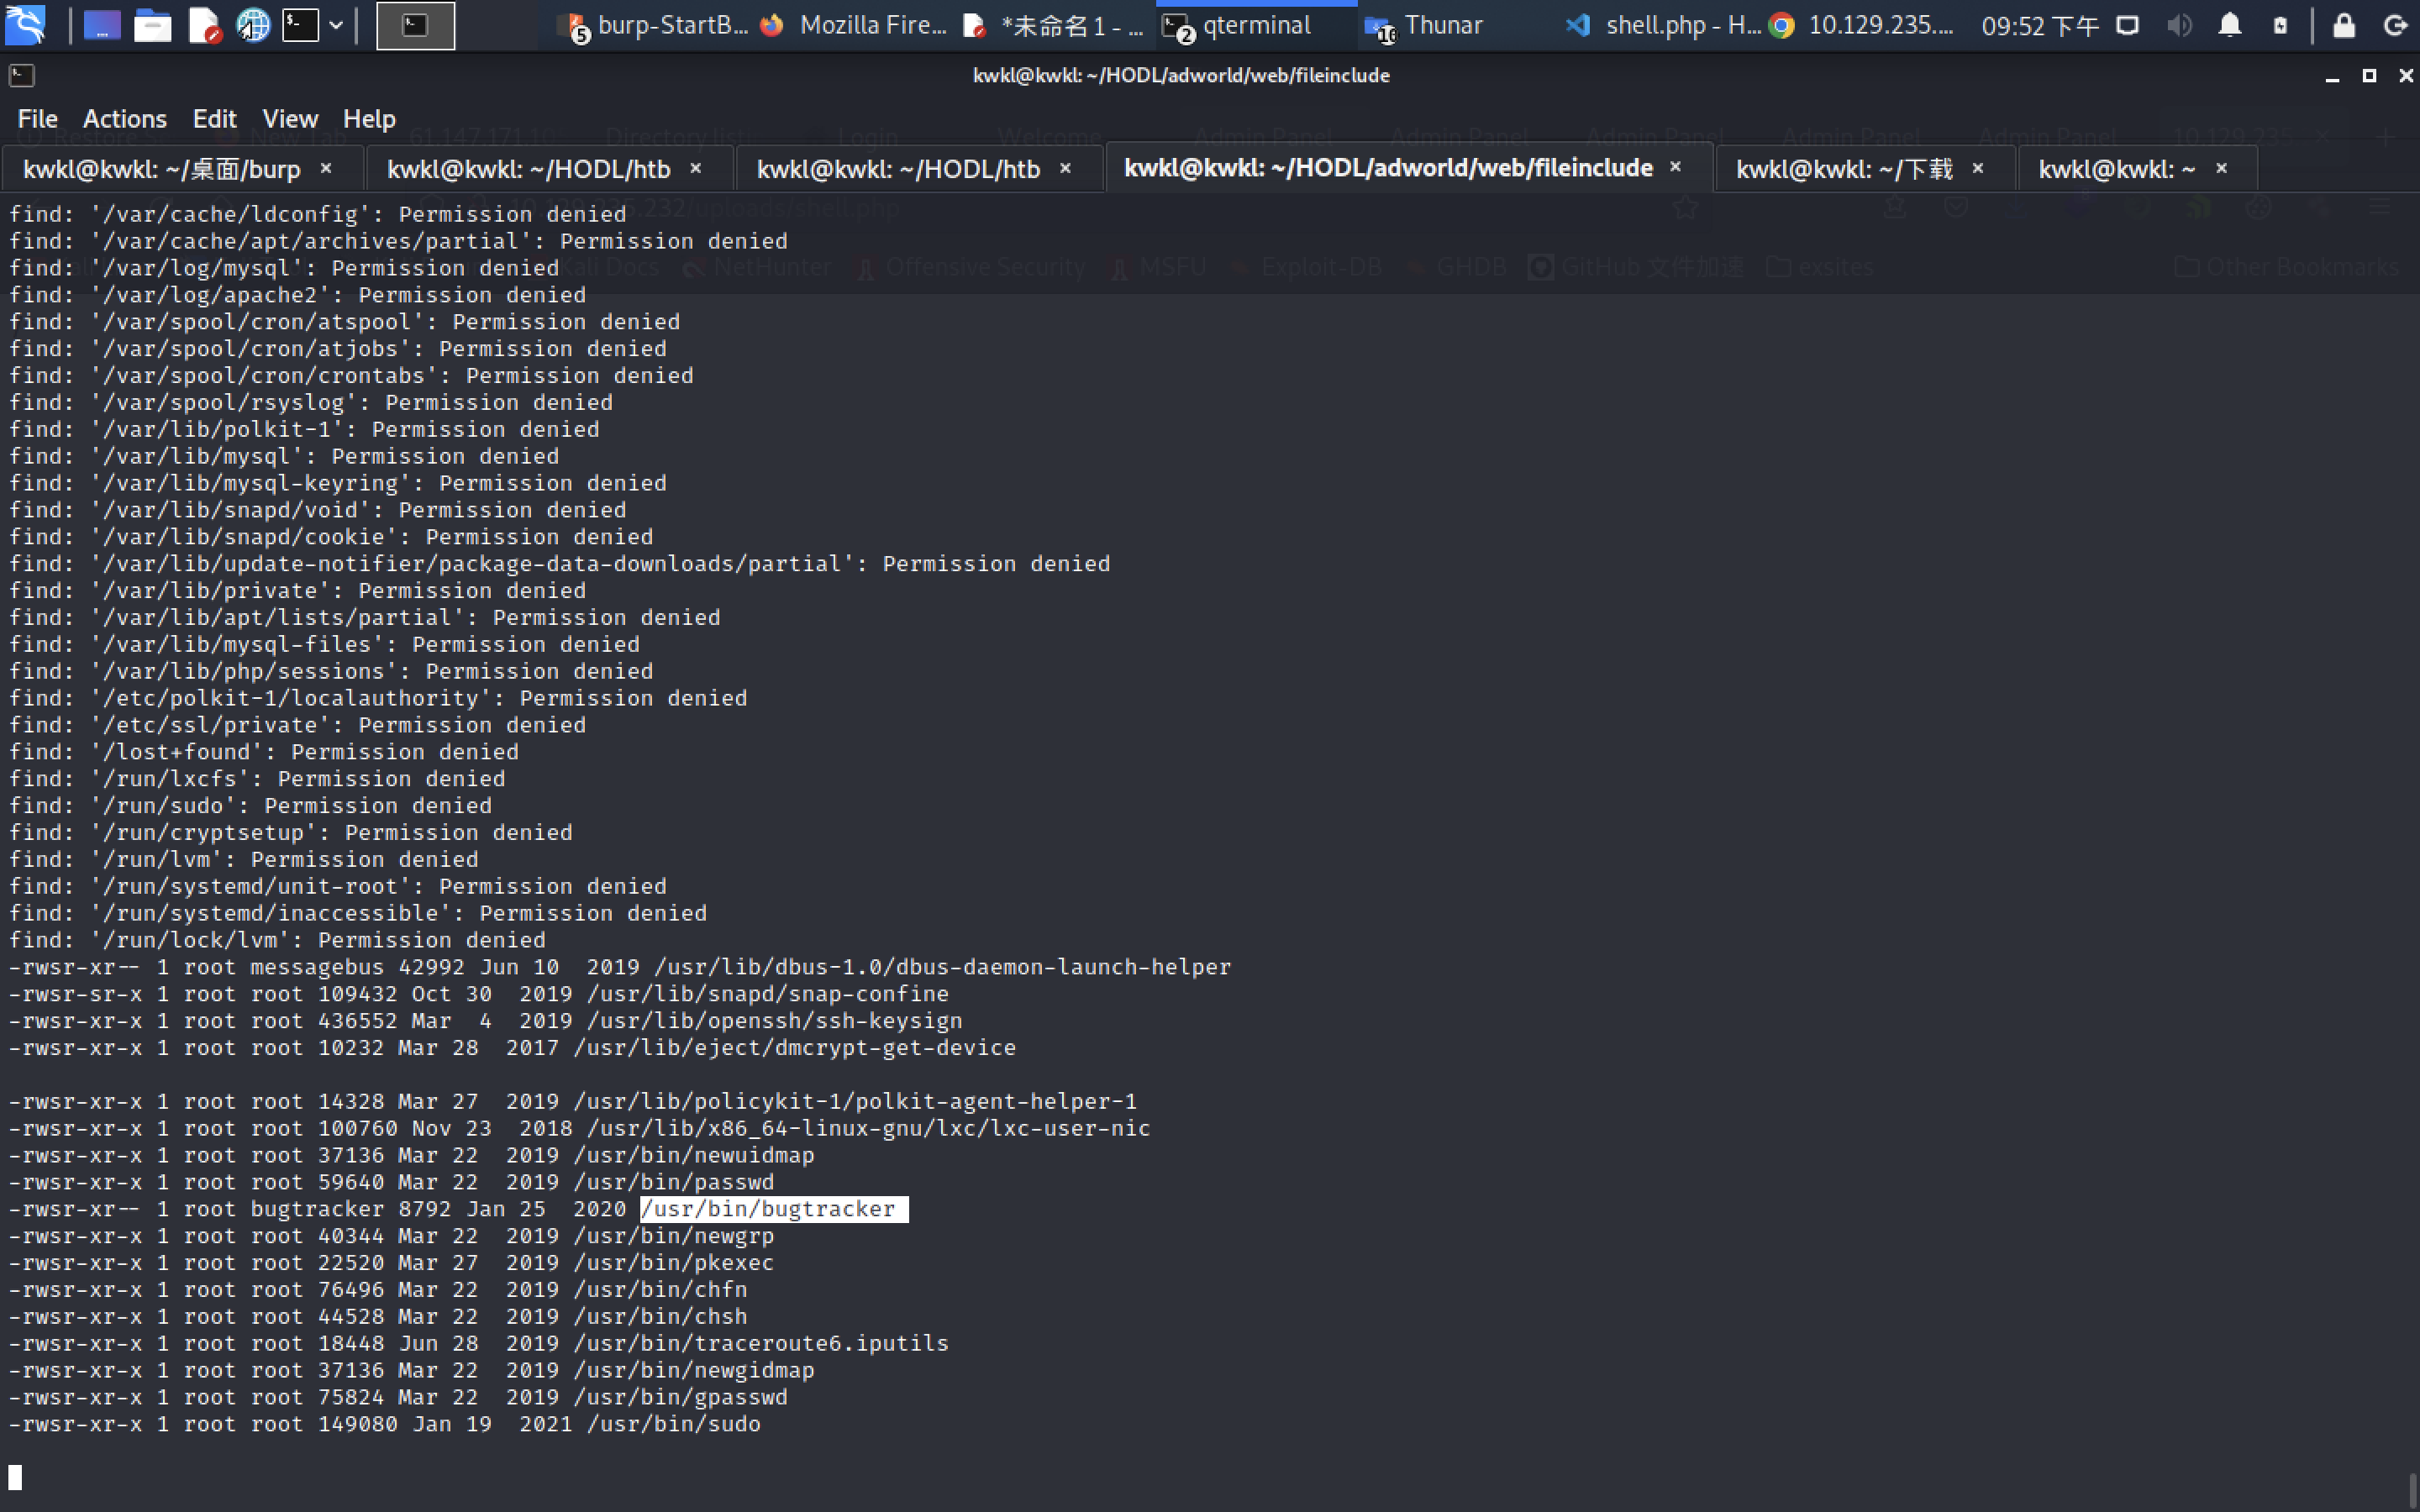
Task: Click highlighted /usr/bin/bugtracker path
Action: (x=774, y=1209)
